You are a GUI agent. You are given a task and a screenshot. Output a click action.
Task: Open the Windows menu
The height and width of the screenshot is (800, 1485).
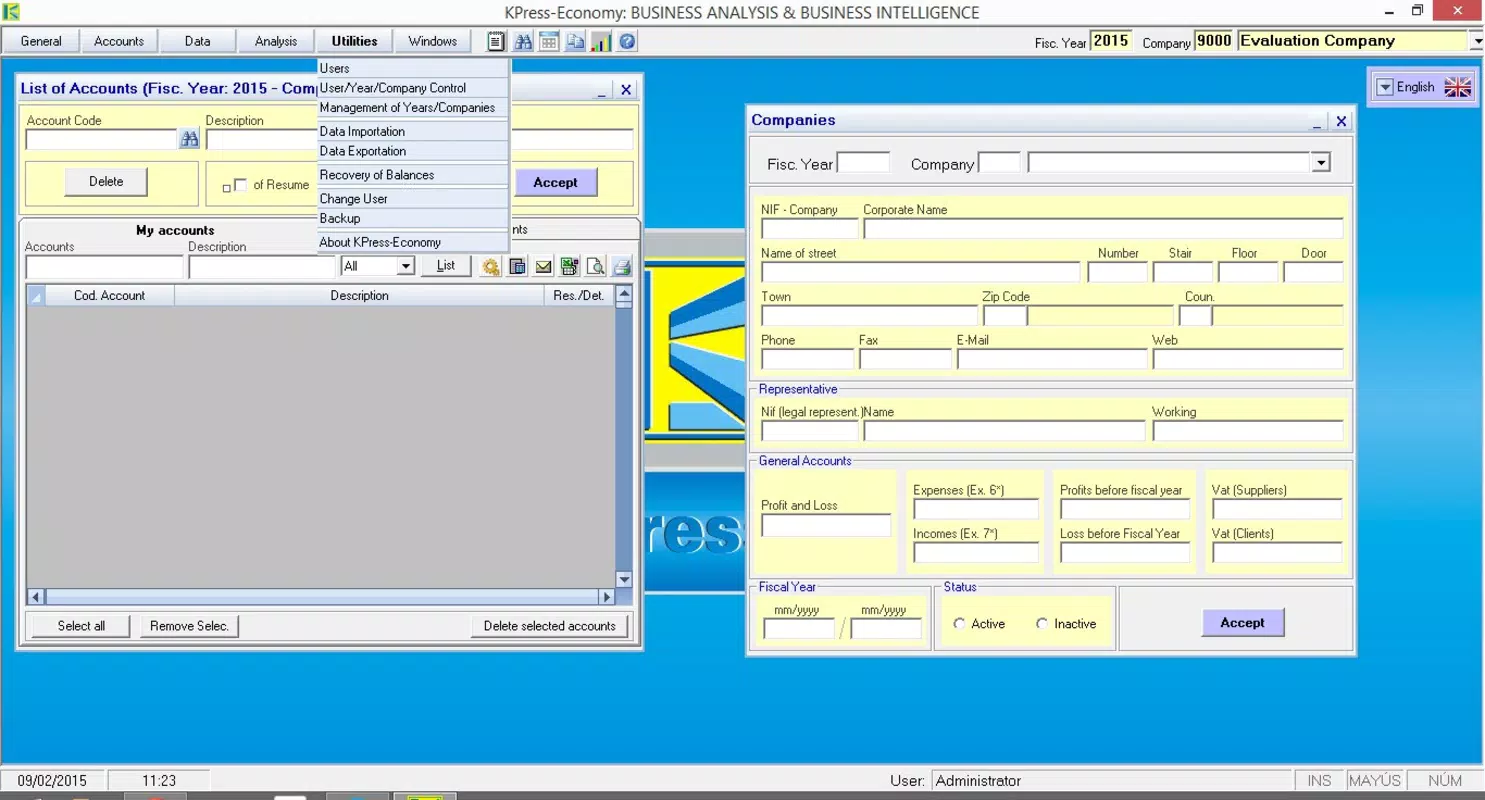tap(432, 41)
